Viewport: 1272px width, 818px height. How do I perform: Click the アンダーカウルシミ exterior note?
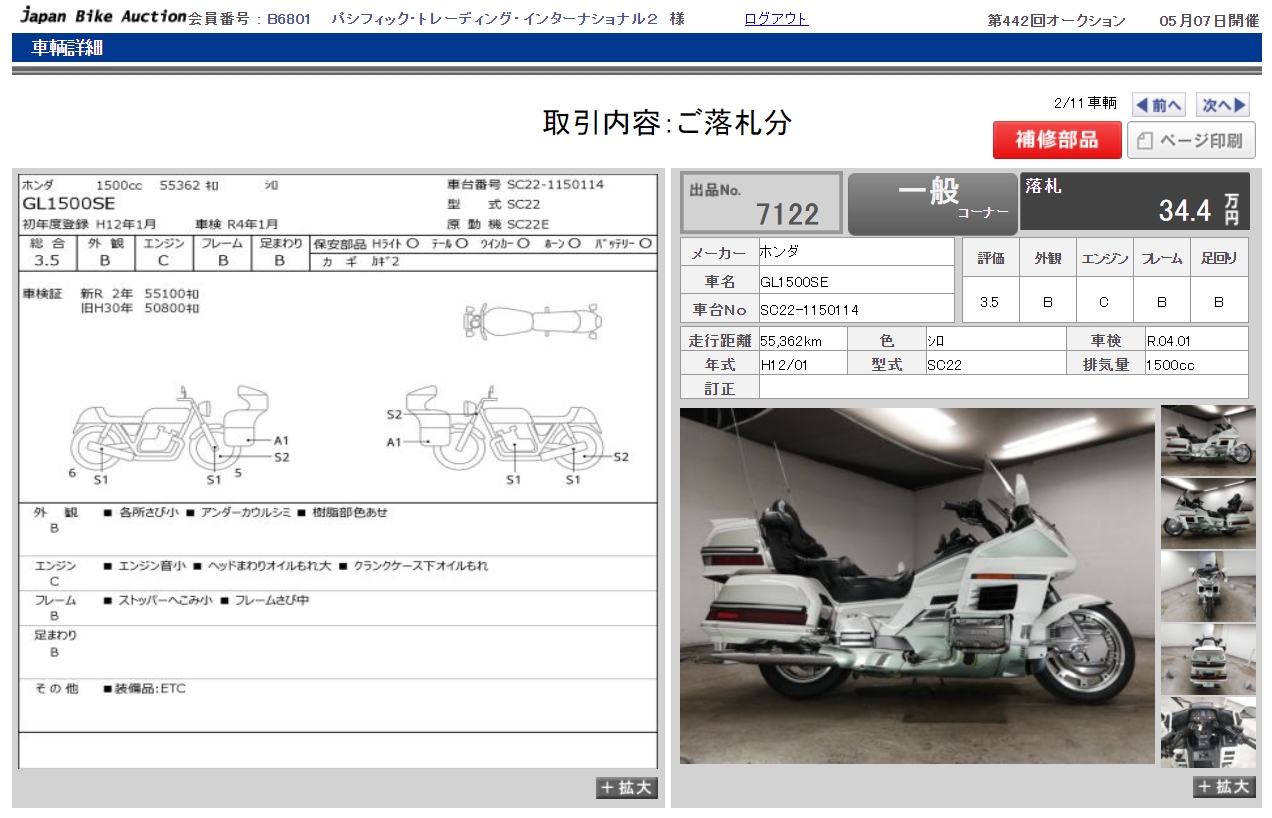(x=239, y=512)
